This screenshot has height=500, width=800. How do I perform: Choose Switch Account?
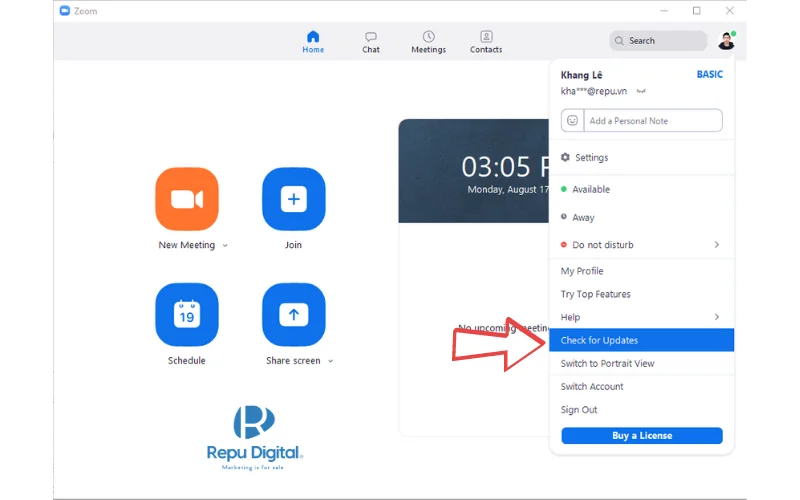click(641, 387)
